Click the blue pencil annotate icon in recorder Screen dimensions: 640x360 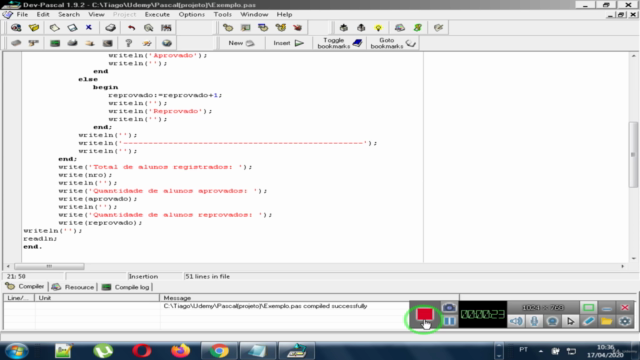pos(589,321)
